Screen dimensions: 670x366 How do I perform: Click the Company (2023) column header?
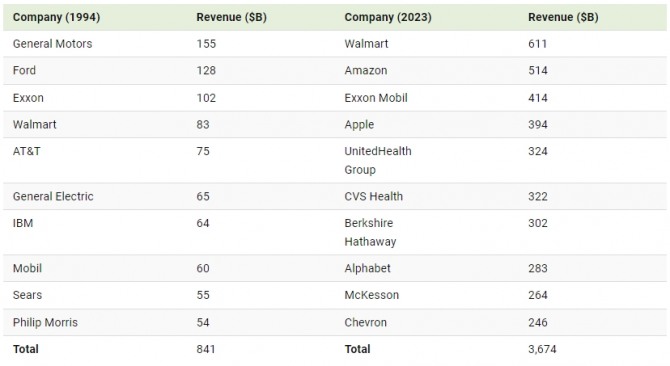(x=388, y=17)
